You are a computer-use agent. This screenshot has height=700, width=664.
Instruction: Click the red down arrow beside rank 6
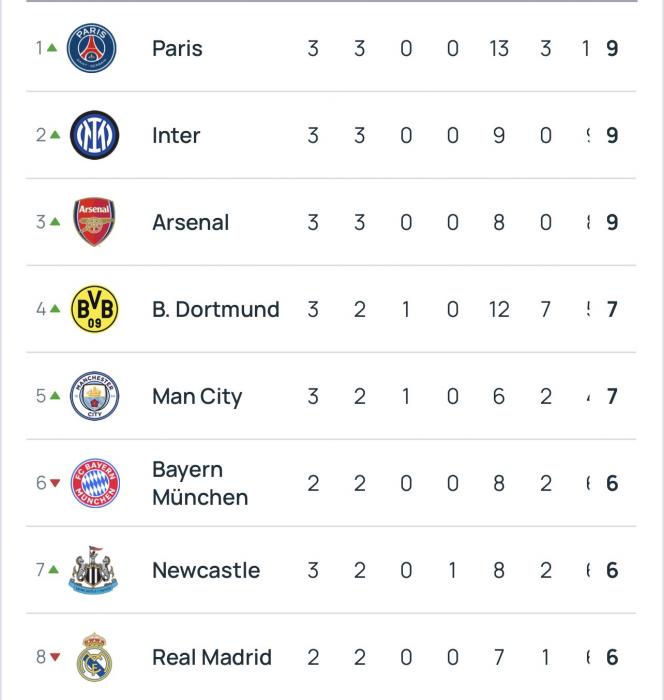55,483
